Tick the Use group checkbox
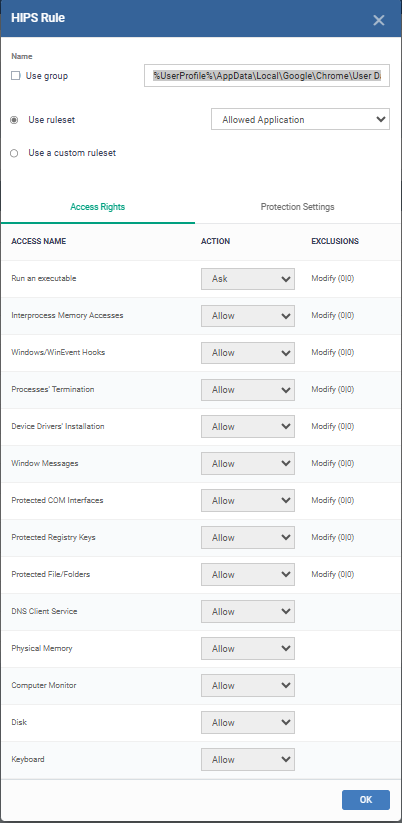 point(16,76)
